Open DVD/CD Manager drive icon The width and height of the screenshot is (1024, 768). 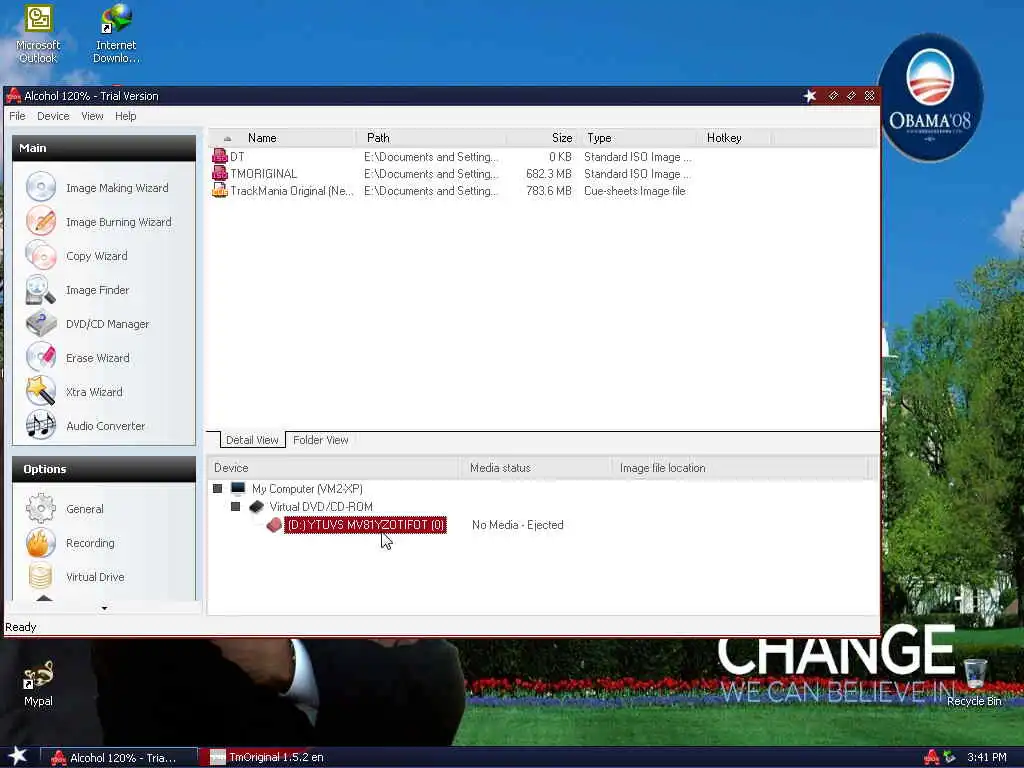coord(40,323)
